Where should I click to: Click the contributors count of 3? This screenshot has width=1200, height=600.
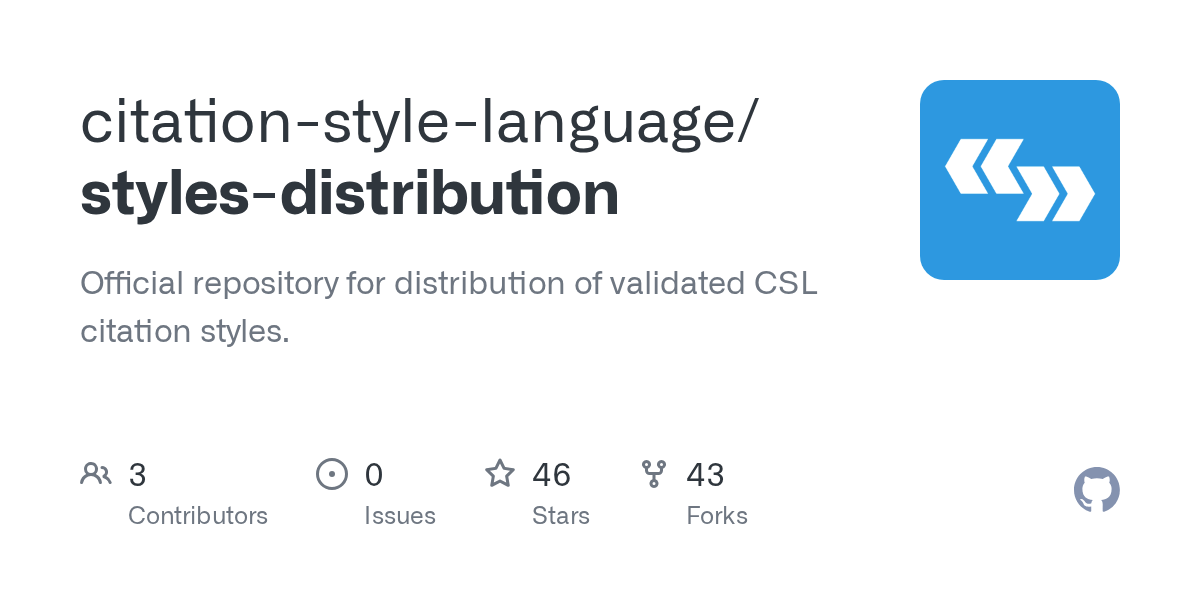pyautogui.click(x=138, y=475)
